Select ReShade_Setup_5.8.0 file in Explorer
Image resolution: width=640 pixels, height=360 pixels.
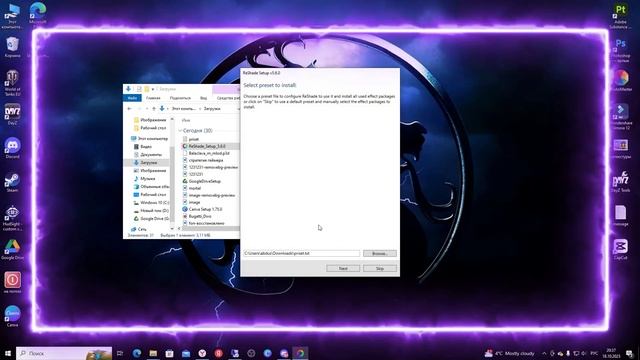[207, 146]
